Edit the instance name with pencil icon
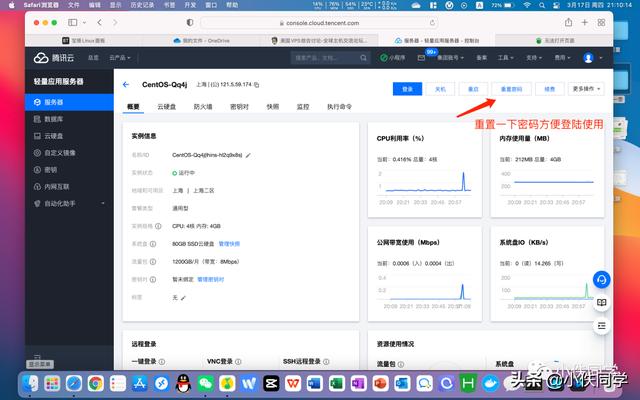The height and width of the screenshot is (400, 640). pyautogui.click(x=248, y=156)
